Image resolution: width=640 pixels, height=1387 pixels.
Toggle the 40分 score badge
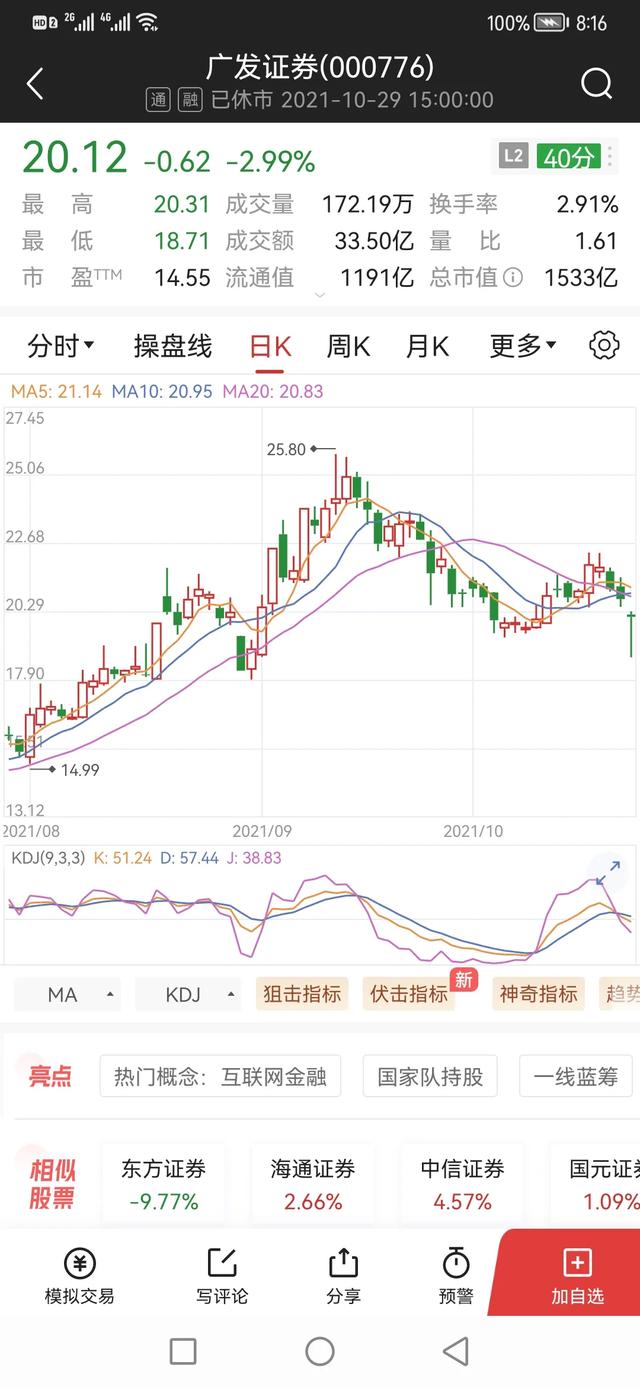[x=568, y=157]
